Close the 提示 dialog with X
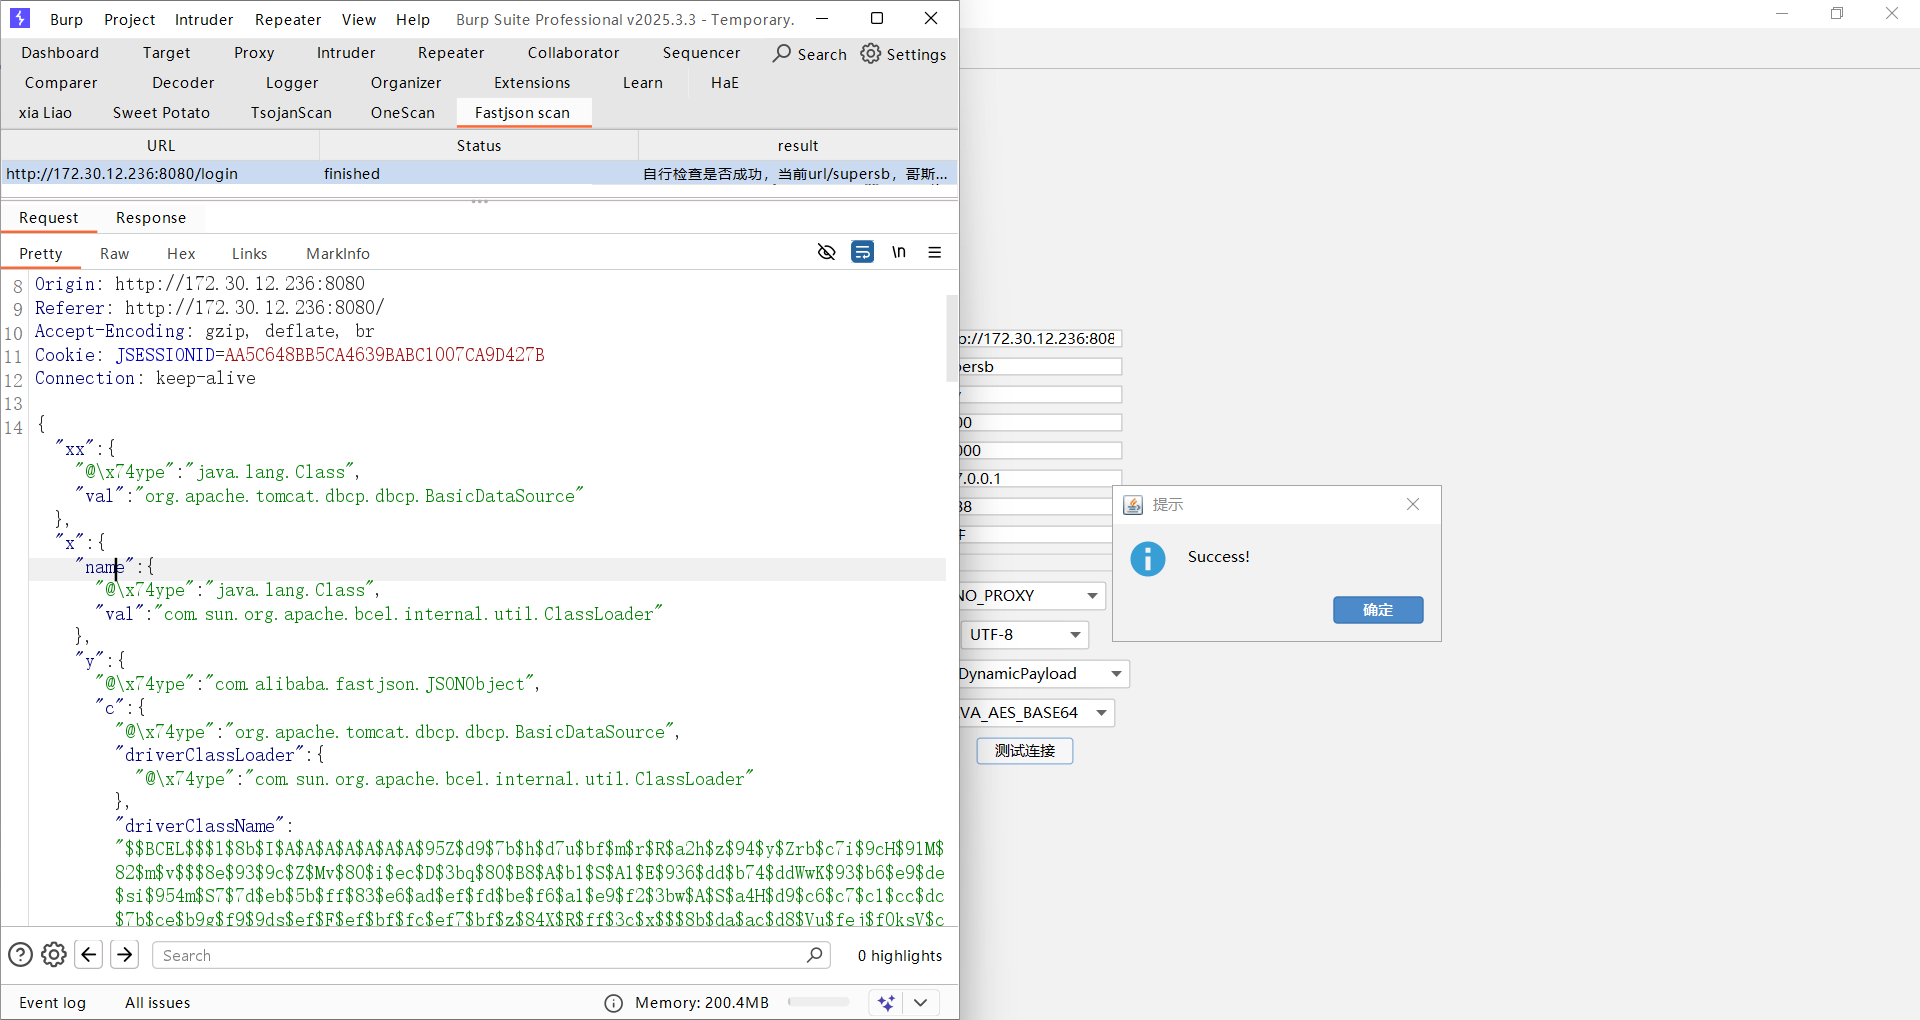The width and height of the screenshot is (1920, 1020). point(1413,504)
